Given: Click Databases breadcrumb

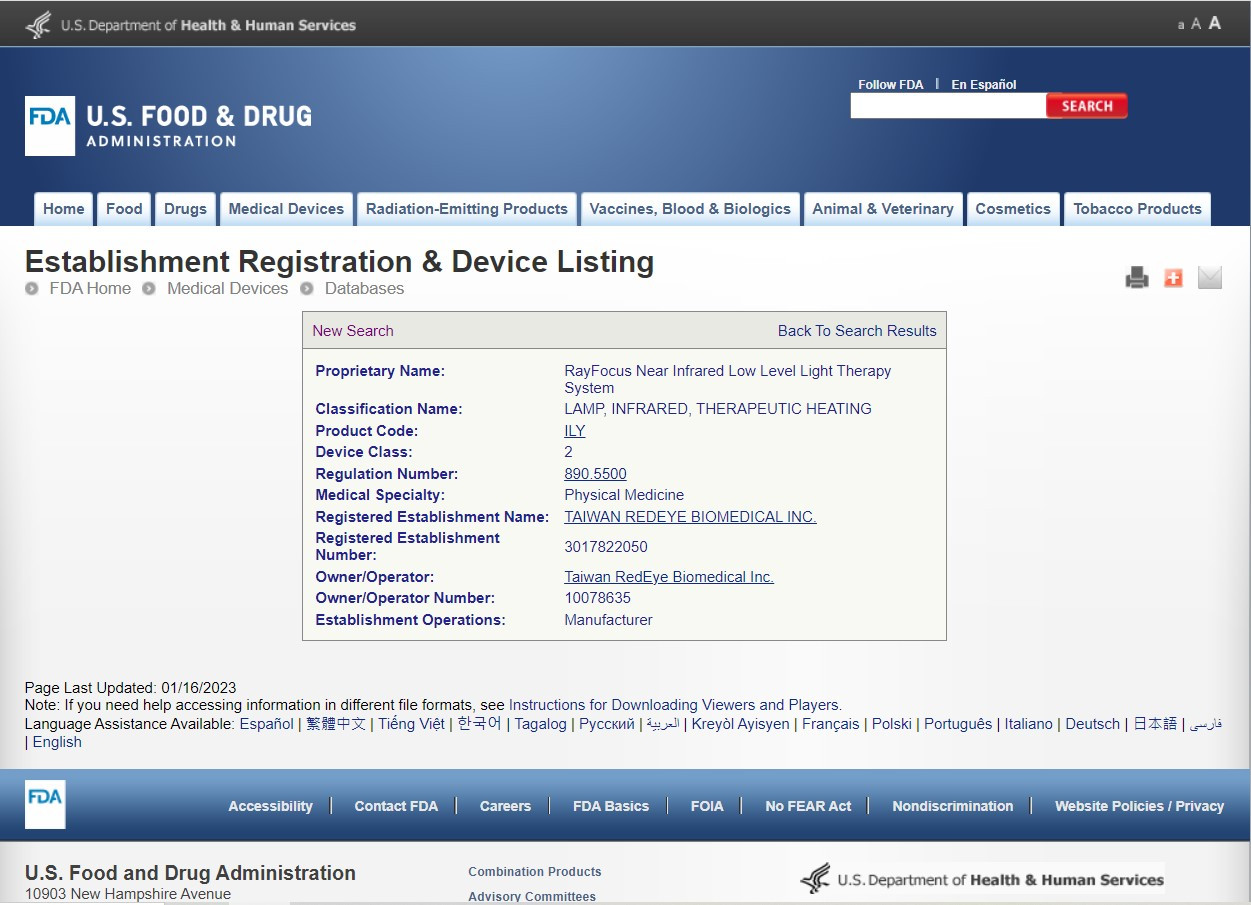Looking at the screenshot, I should pyautogui.click(x=364, y=288).
